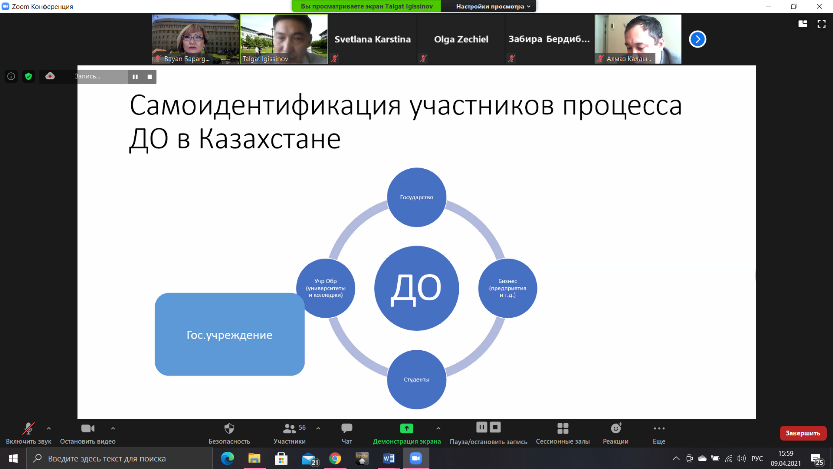
Task: Click the green encryption shield icon
Action: coord(28,76)
